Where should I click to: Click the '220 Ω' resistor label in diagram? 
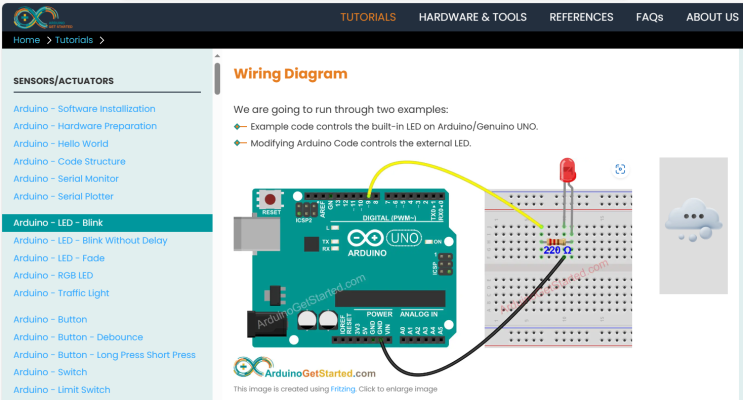pyautogui.click(x=557, y=250)
